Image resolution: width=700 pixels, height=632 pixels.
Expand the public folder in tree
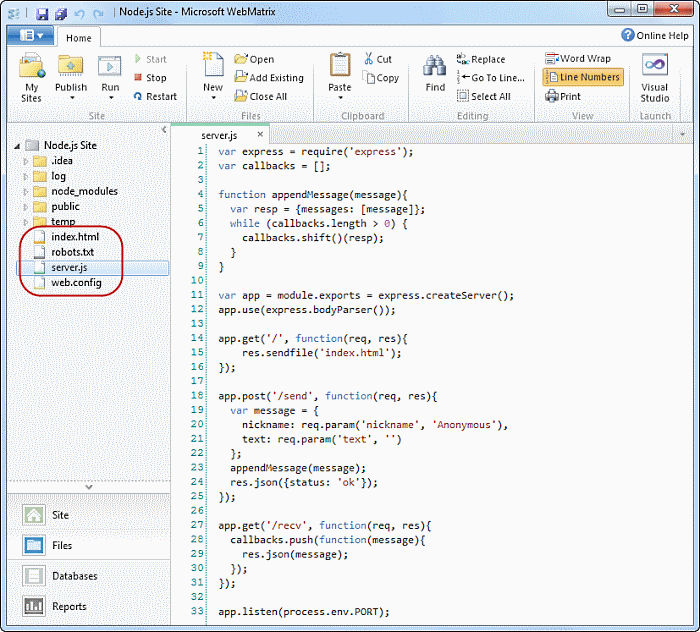coord(27,207)
